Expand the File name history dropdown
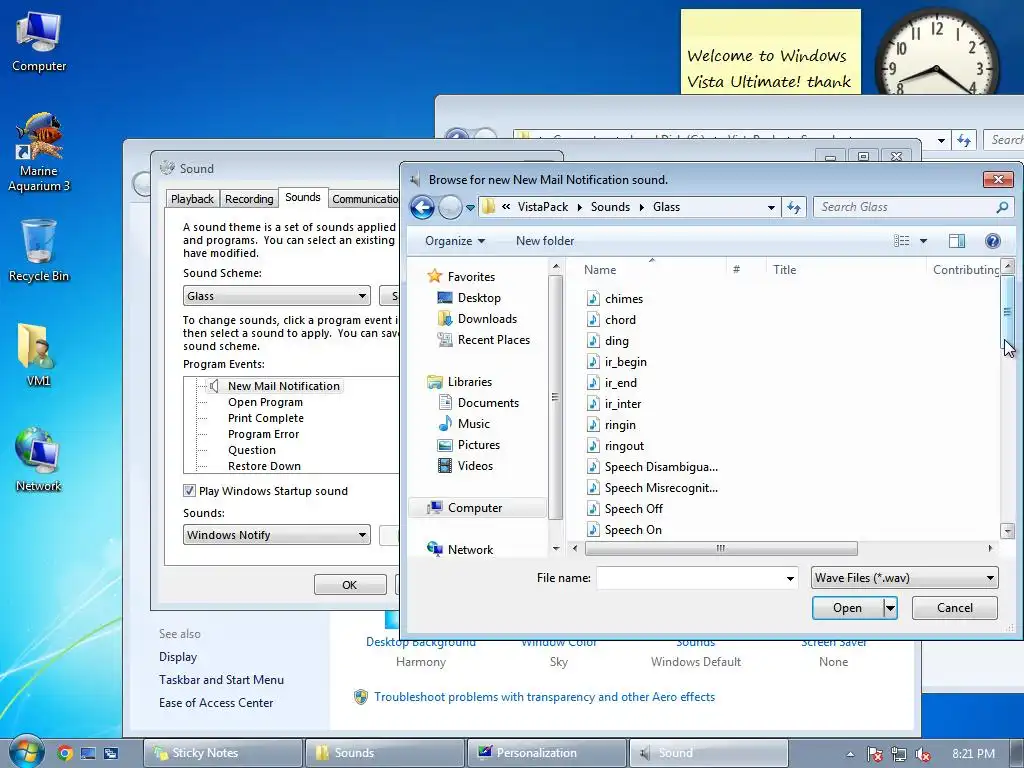The height and width of the screenshot is (768, 1024). click(x=790, y=578)
